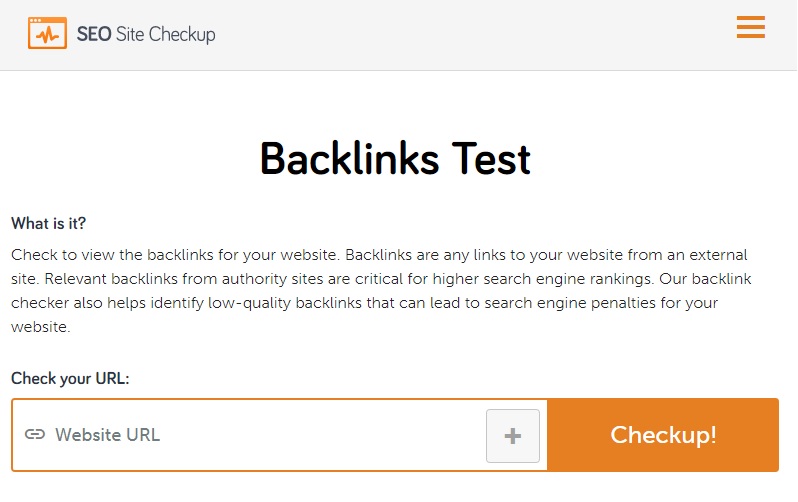Click the line mentioning higher search engine rankings
This screenshot has width=798, height=502.
379,279
